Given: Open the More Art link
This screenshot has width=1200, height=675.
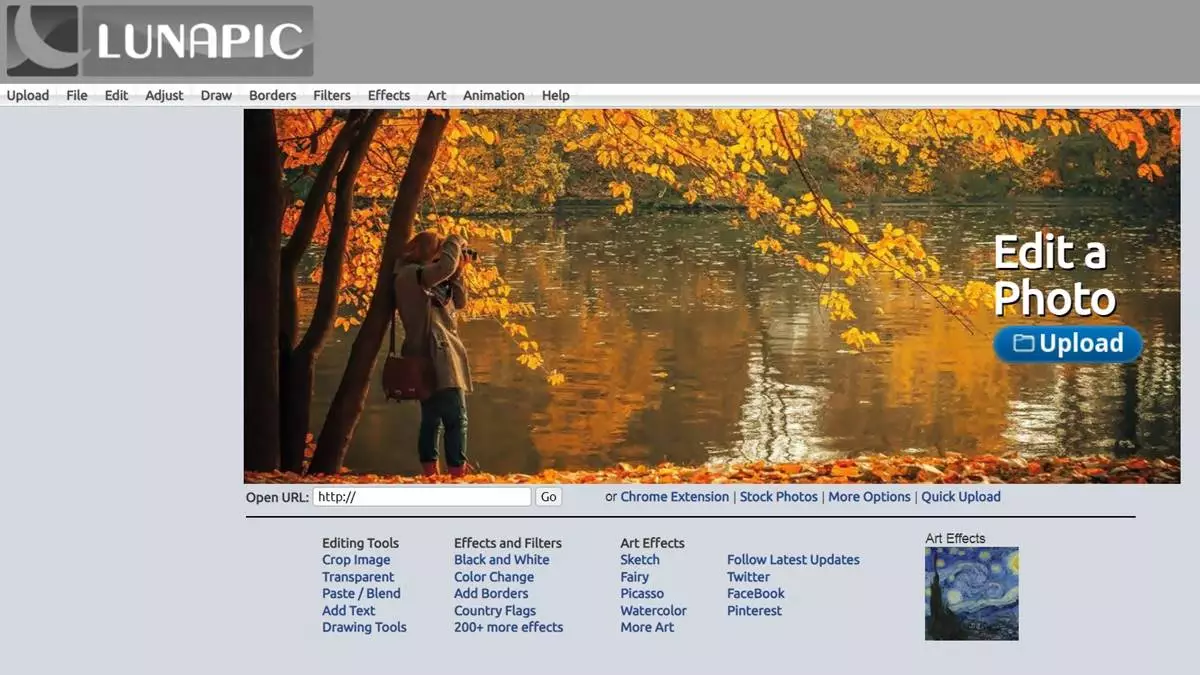Looking at the screenshot, I should [x=647, y=628].
